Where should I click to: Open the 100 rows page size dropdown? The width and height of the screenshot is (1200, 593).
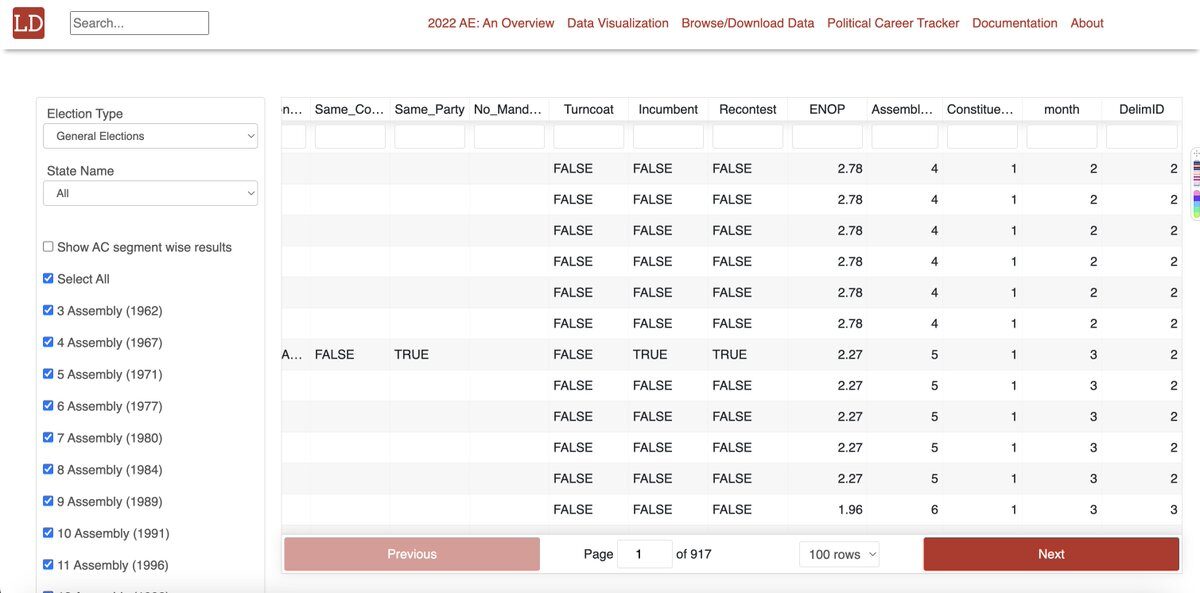[x=839, y=554]
